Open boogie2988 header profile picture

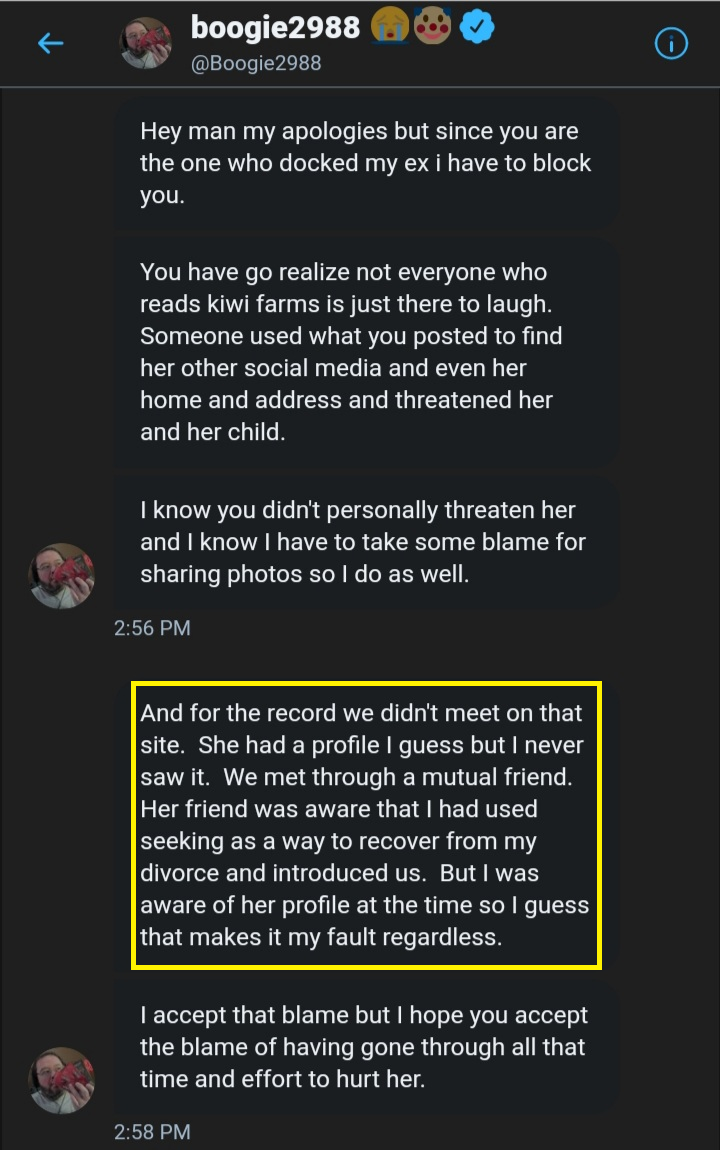click(x=145, y=43)
